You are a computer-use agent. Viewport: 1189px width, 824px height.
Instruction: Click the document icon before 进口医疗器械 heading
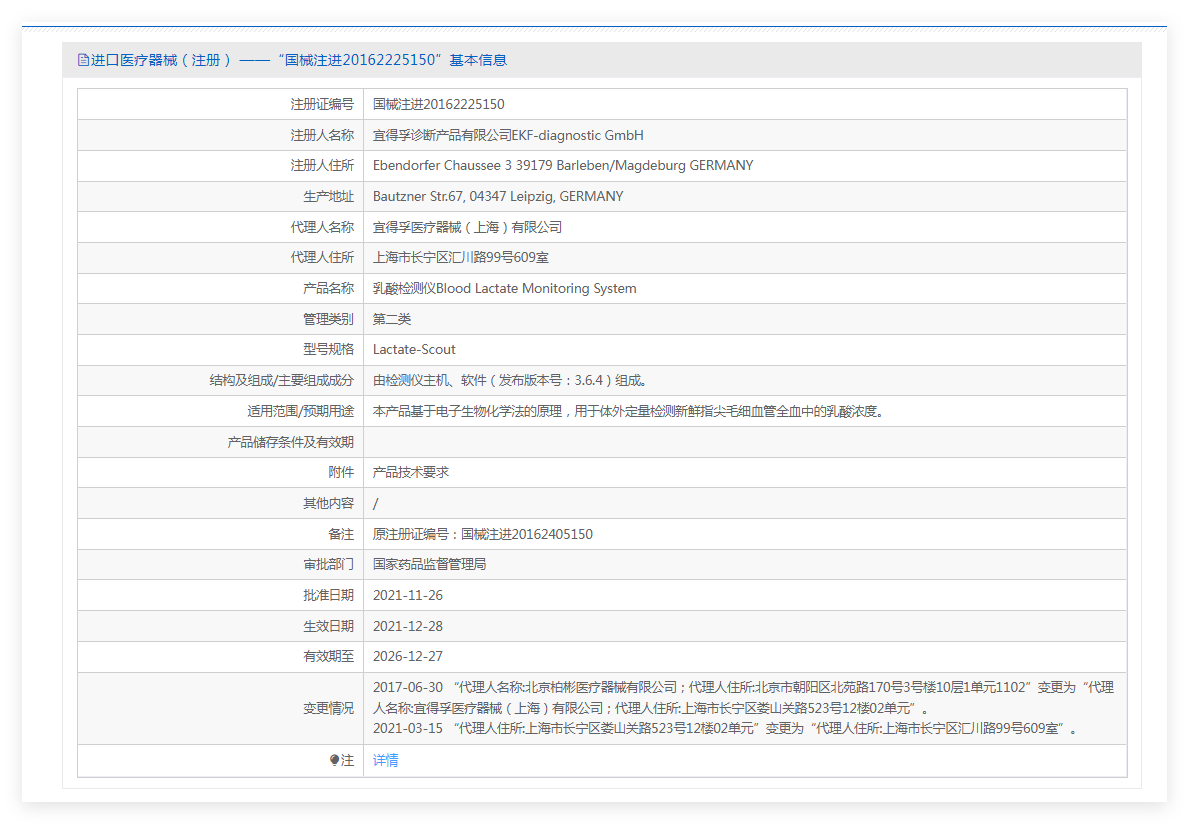coord(83,60)
